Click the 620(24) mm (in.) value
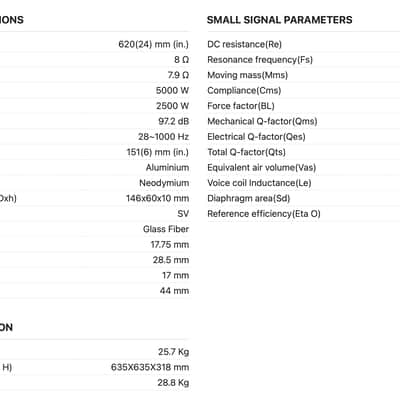 point(154,44)
